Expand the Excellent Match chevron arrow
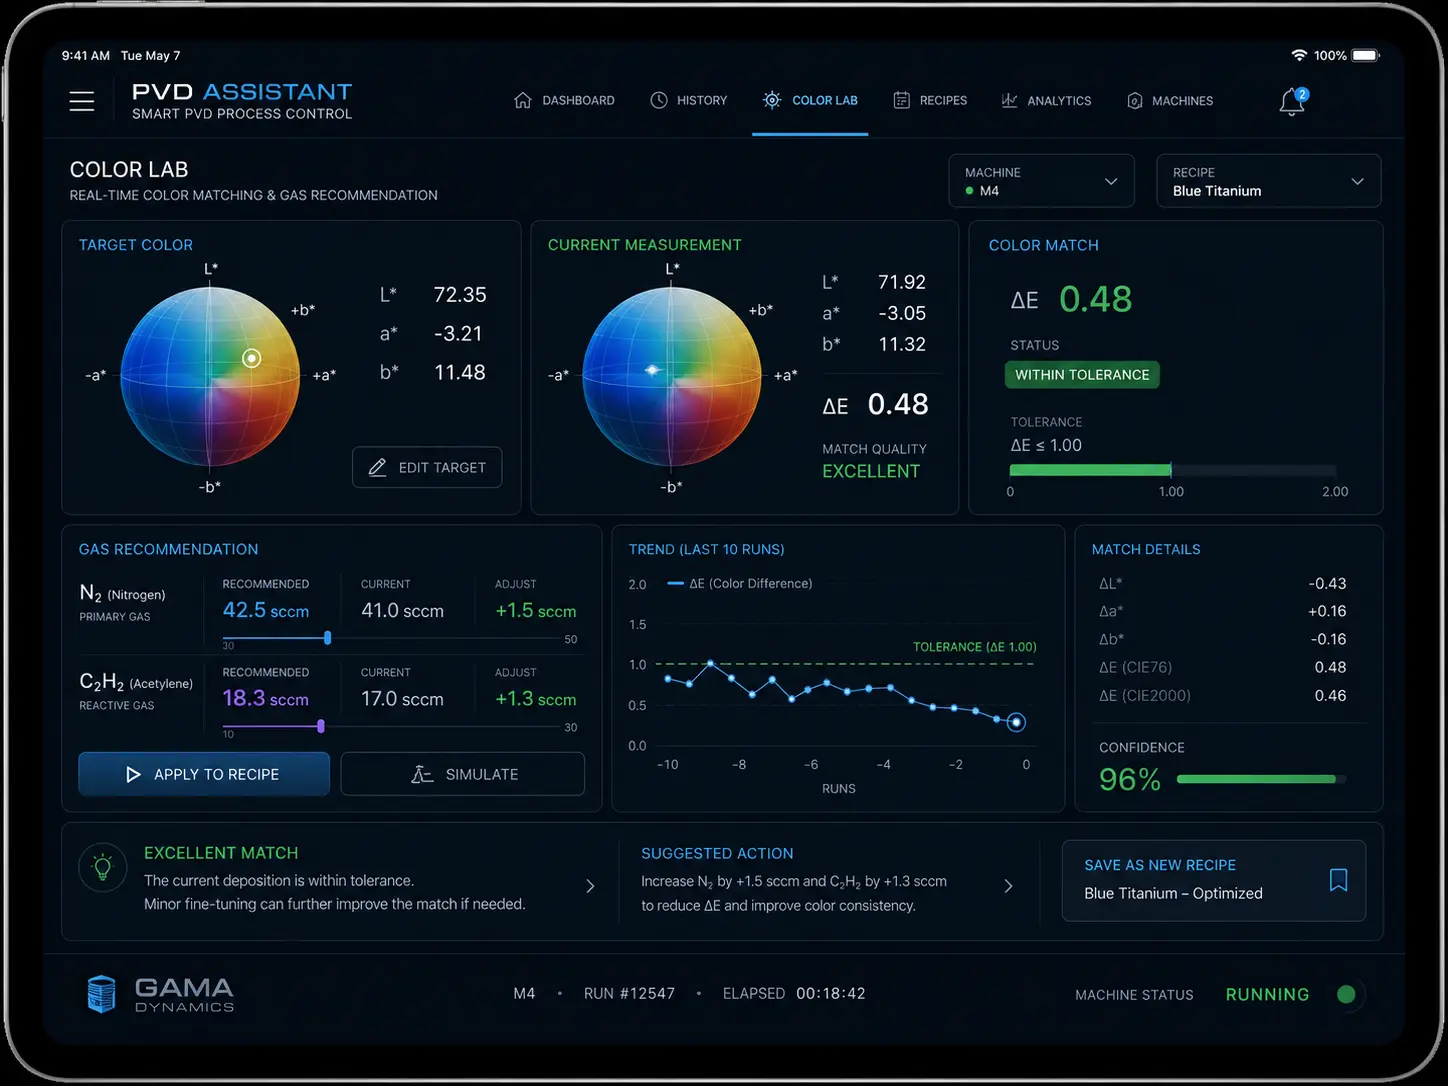The image size is (1448, 1086). click(590, 886)
